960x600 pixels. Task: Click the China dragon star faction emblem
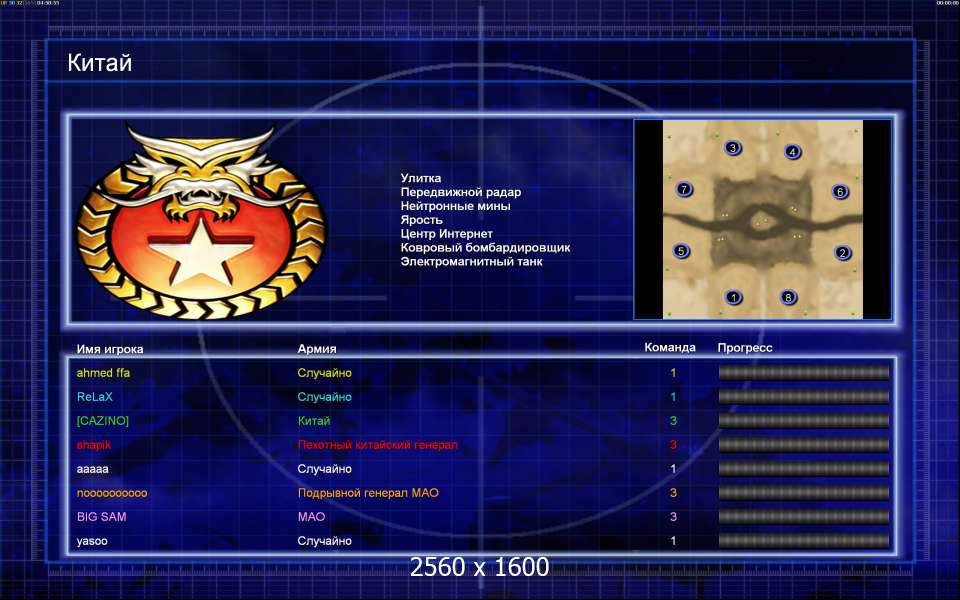pos(201,222)
